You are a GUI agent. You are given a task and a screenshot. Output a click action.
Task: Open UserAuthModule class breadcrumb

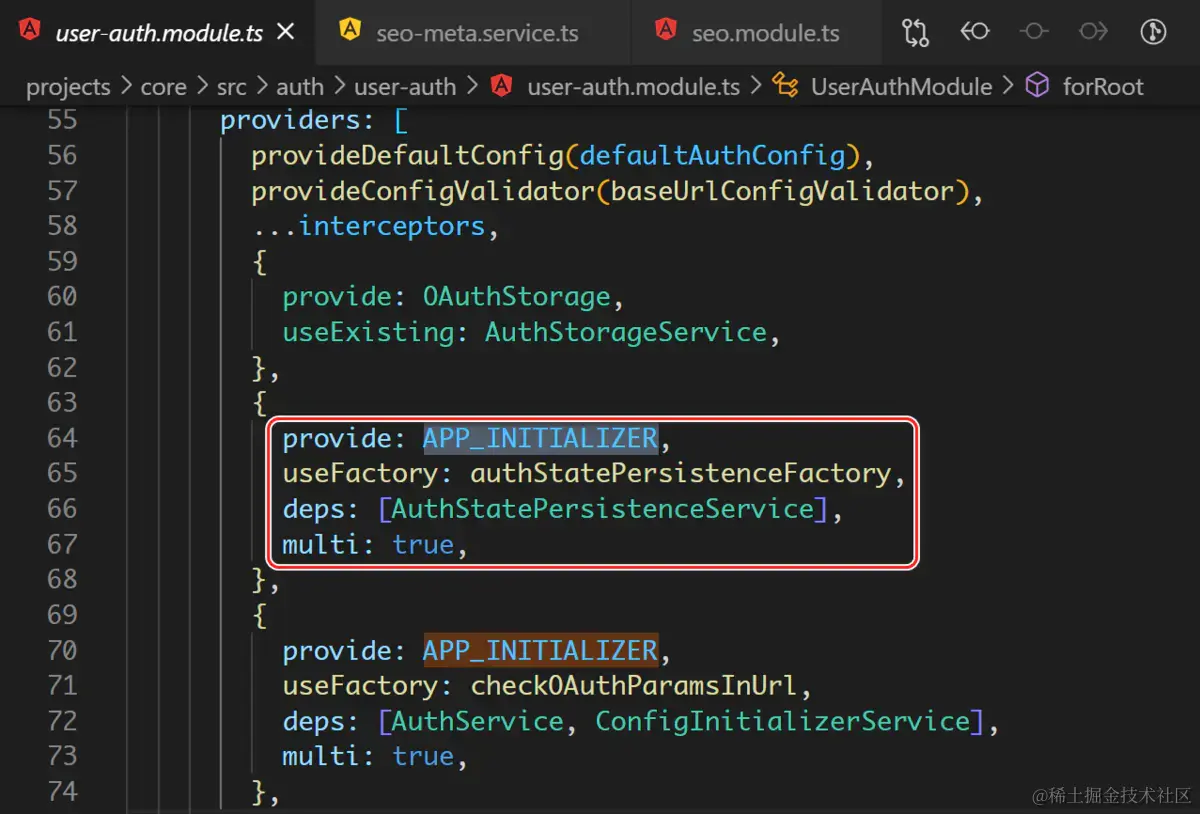tap(902, 87)
